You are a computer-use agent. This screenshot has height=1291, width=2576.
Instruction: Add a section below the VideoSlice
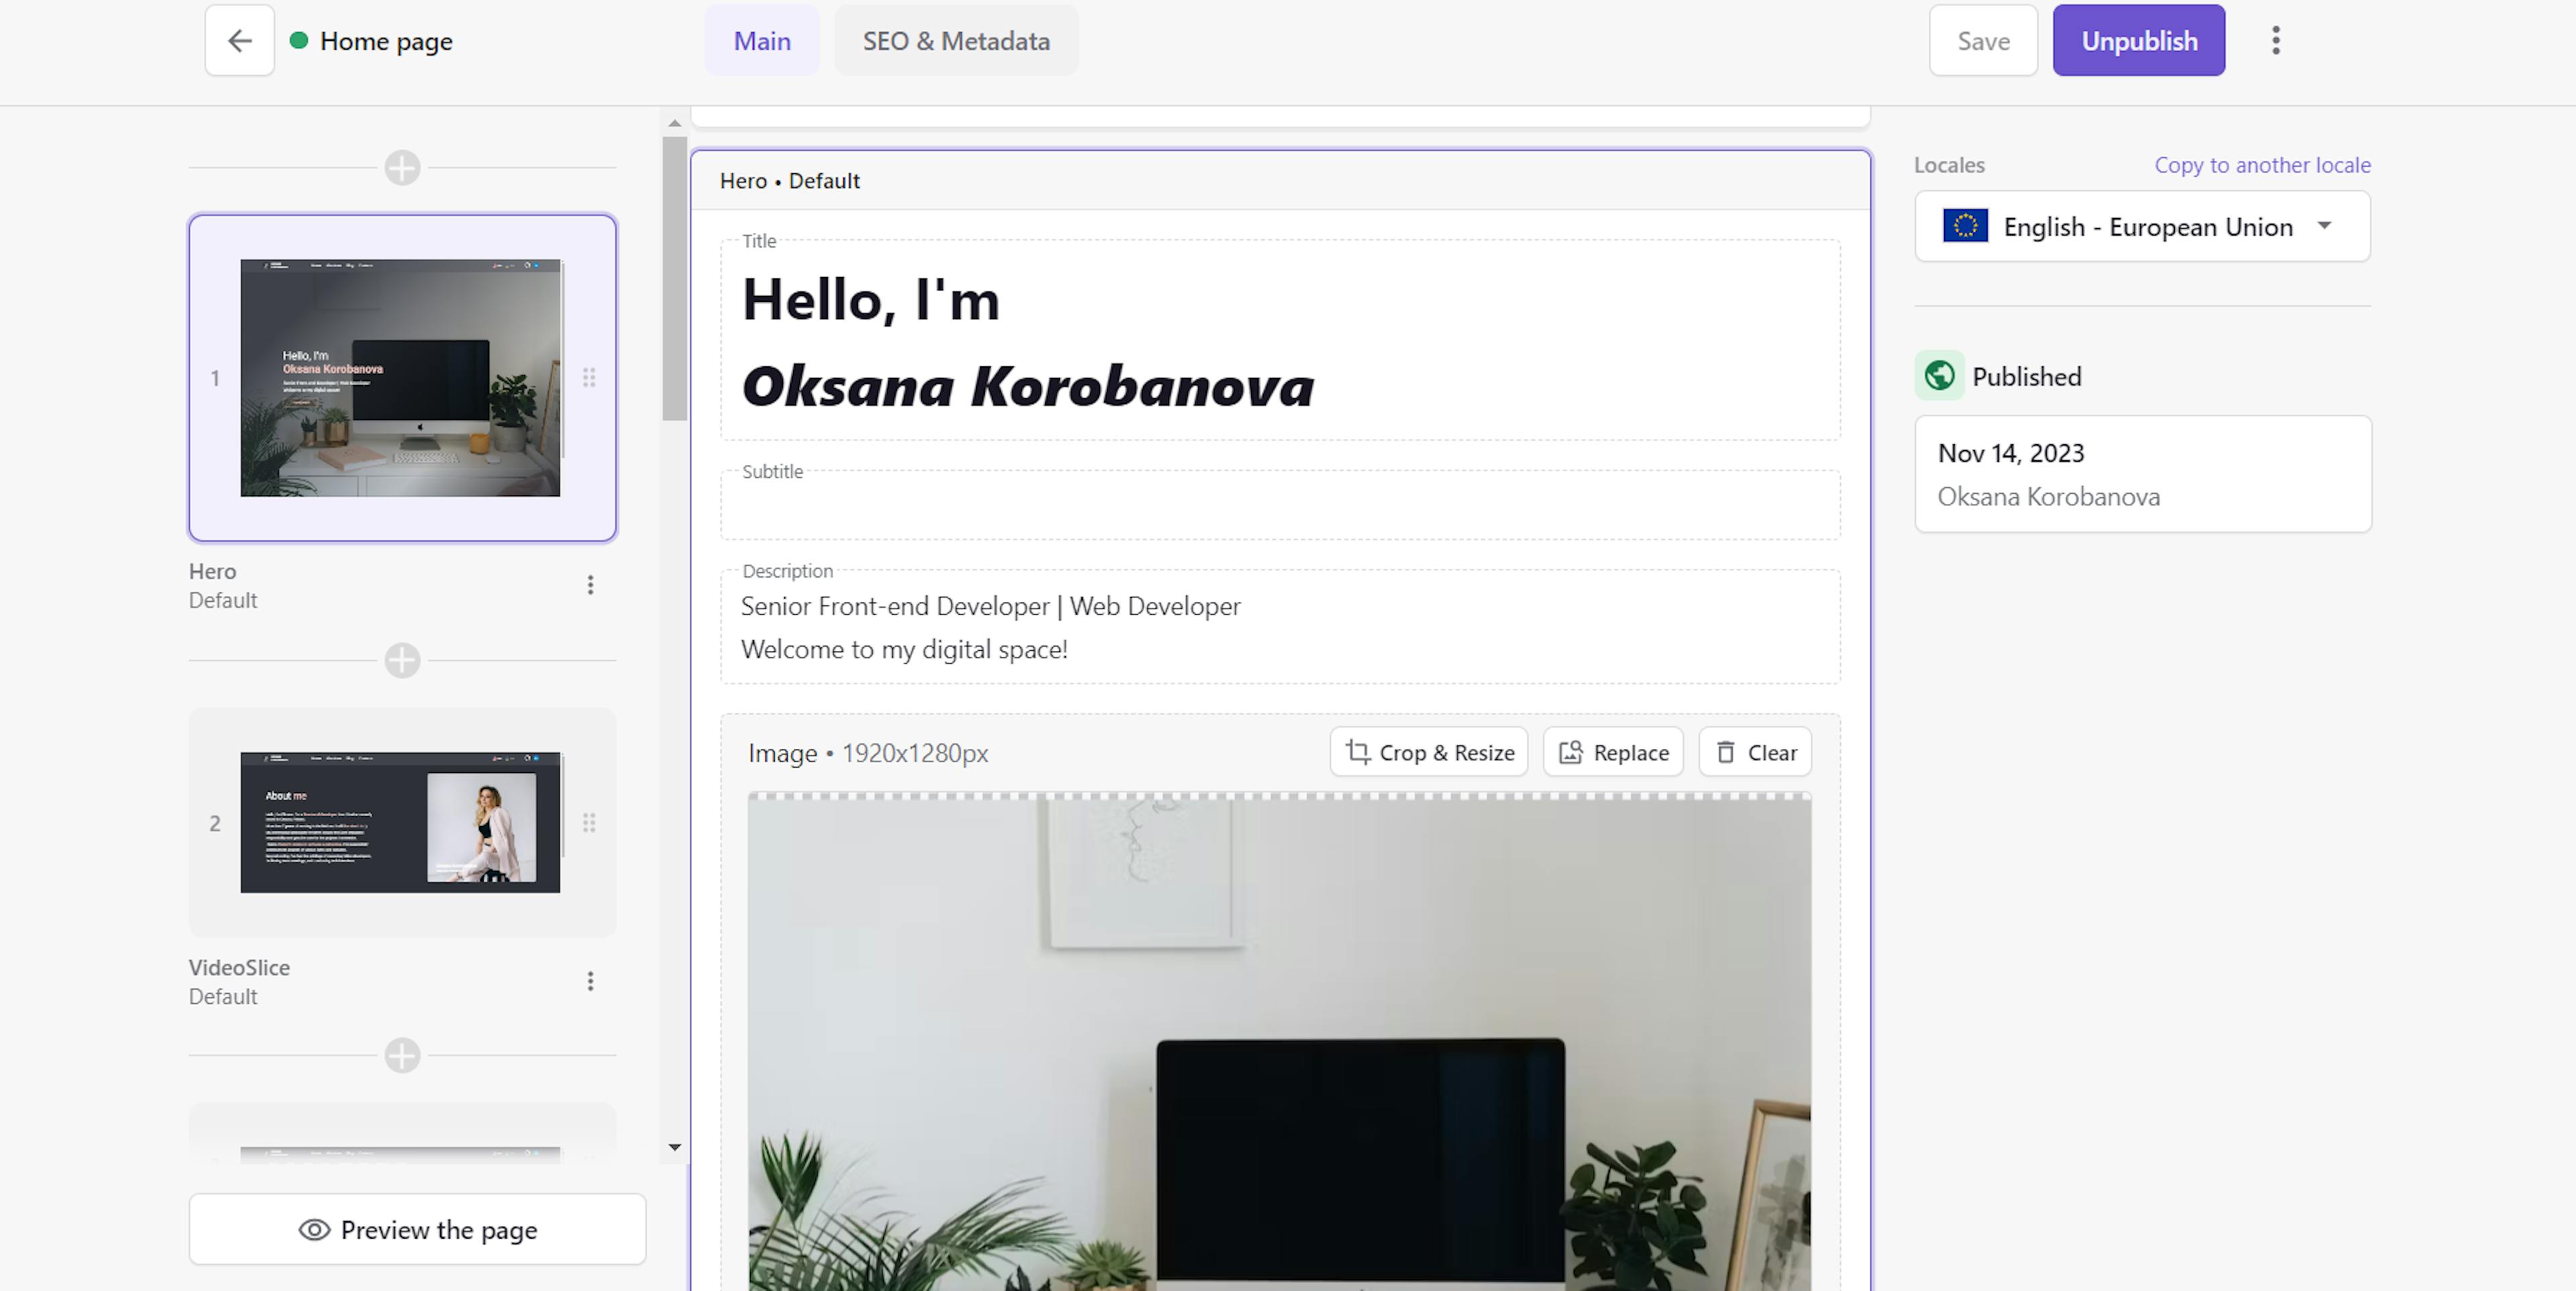[402, 1055]
